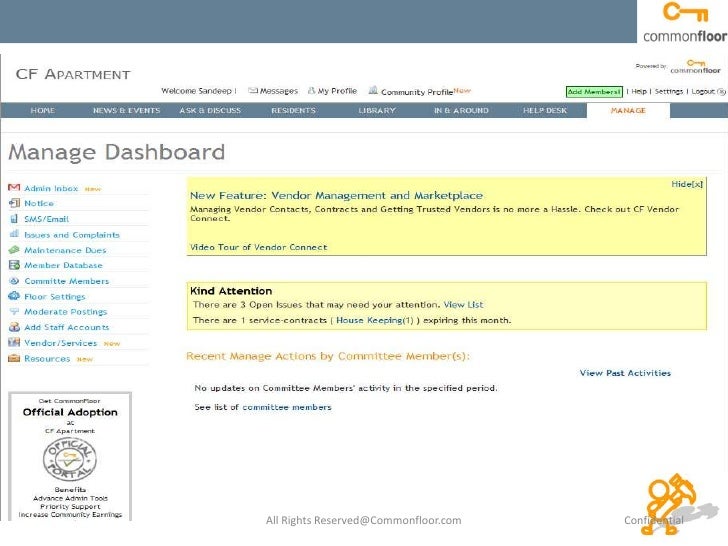
Task: Open the committee members list link
Action: pos(287,407)
